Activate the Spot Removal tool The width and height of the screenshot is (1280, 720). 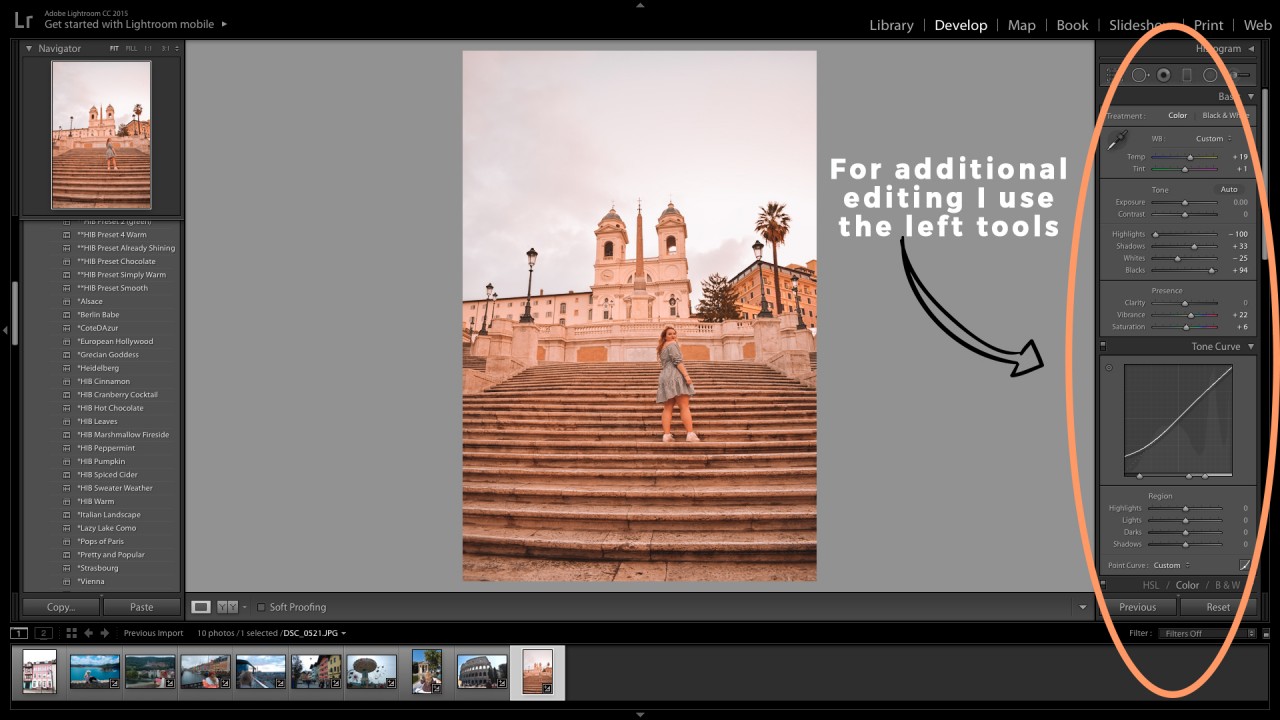coord(1139,75)
